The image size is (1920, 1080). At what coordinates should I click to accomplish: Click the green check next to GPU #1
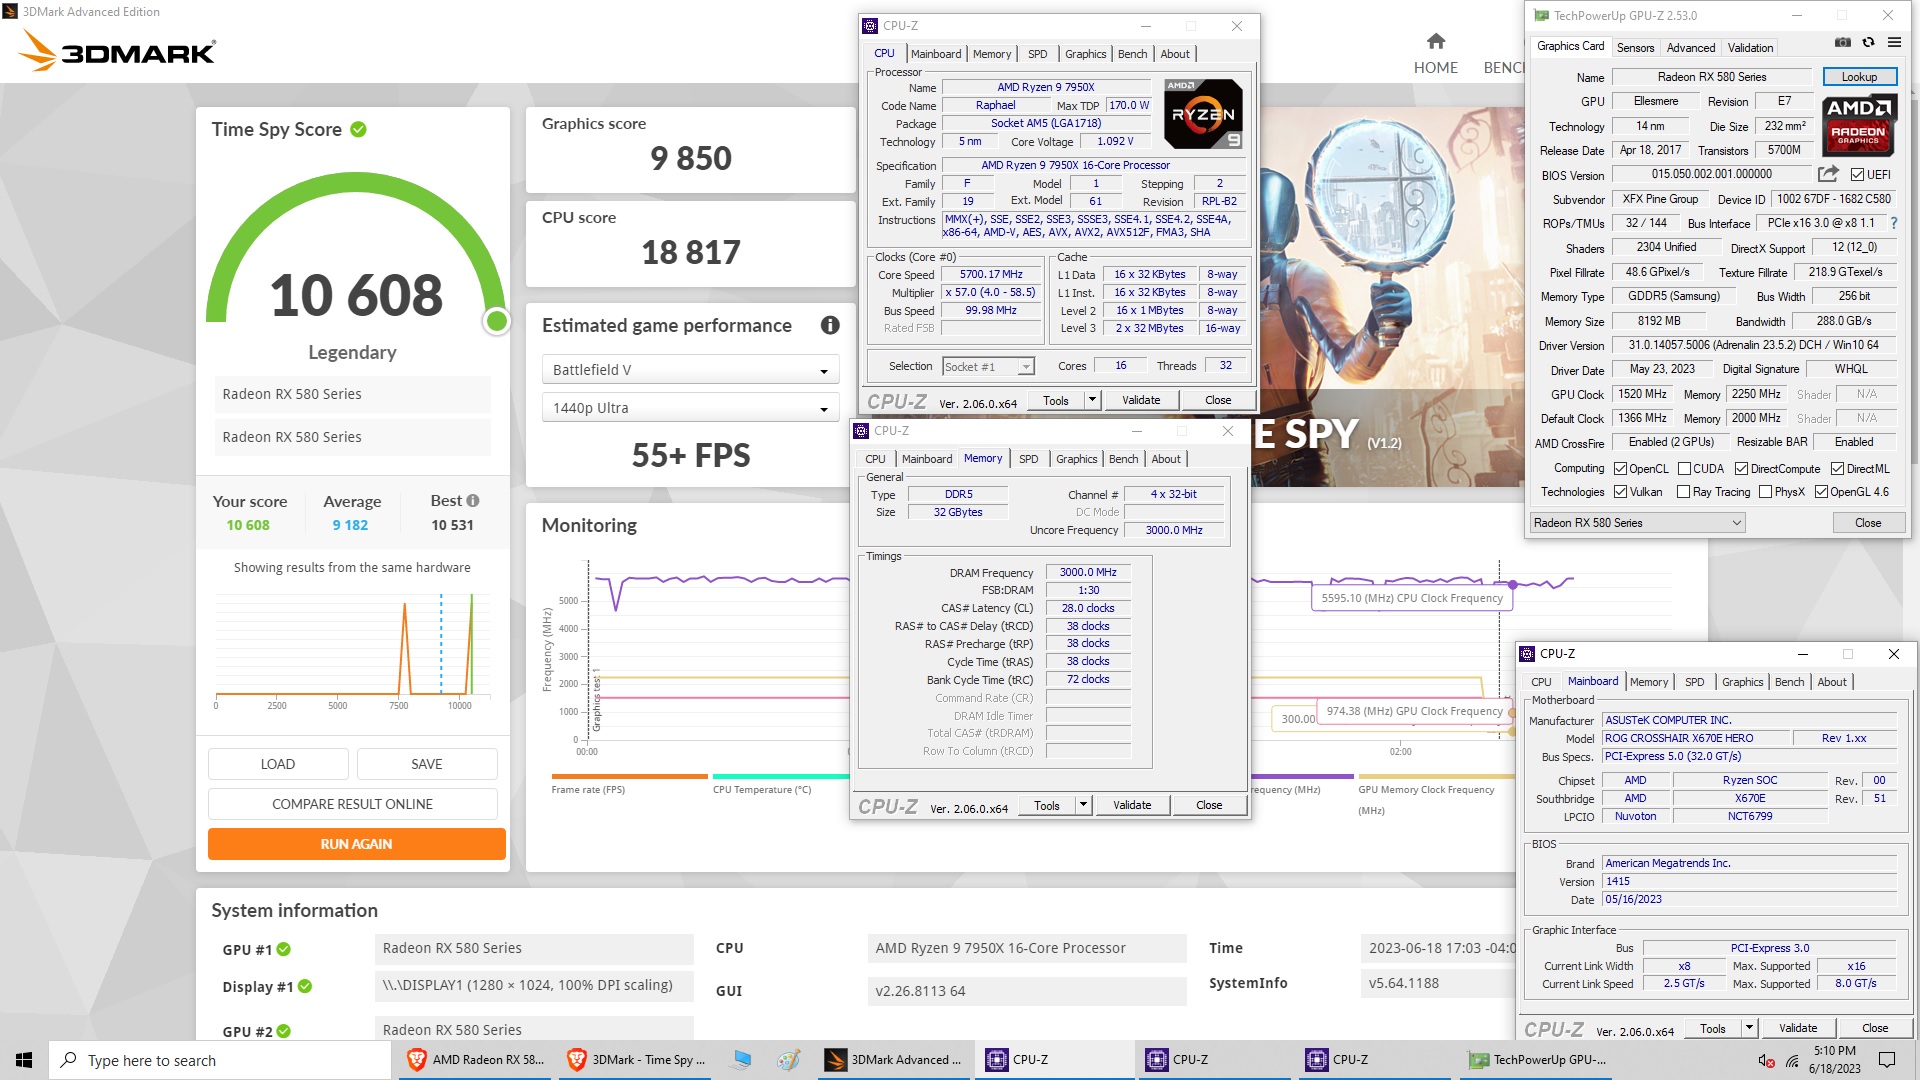click(284, 949)
